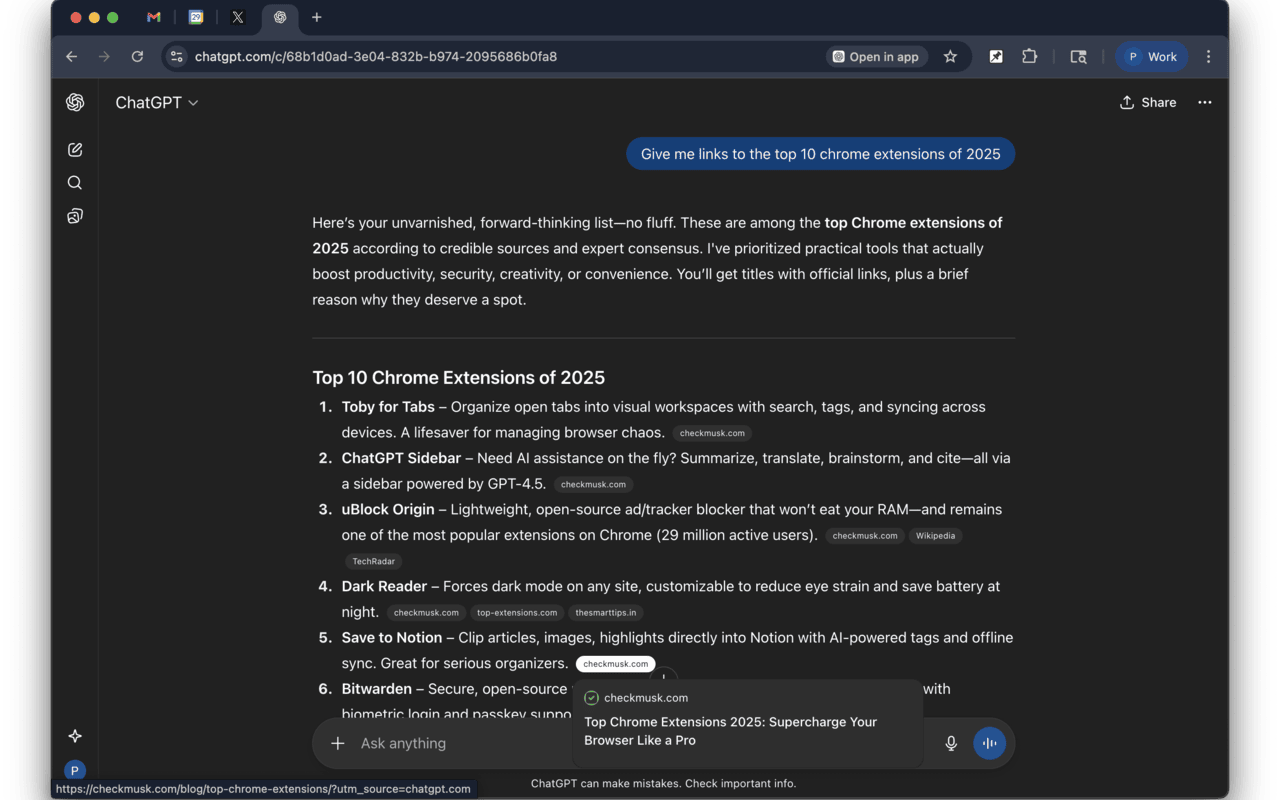Click the ChatGPT Sidebar list title
Screen dimensions: 1280x800
pos(401,458)
